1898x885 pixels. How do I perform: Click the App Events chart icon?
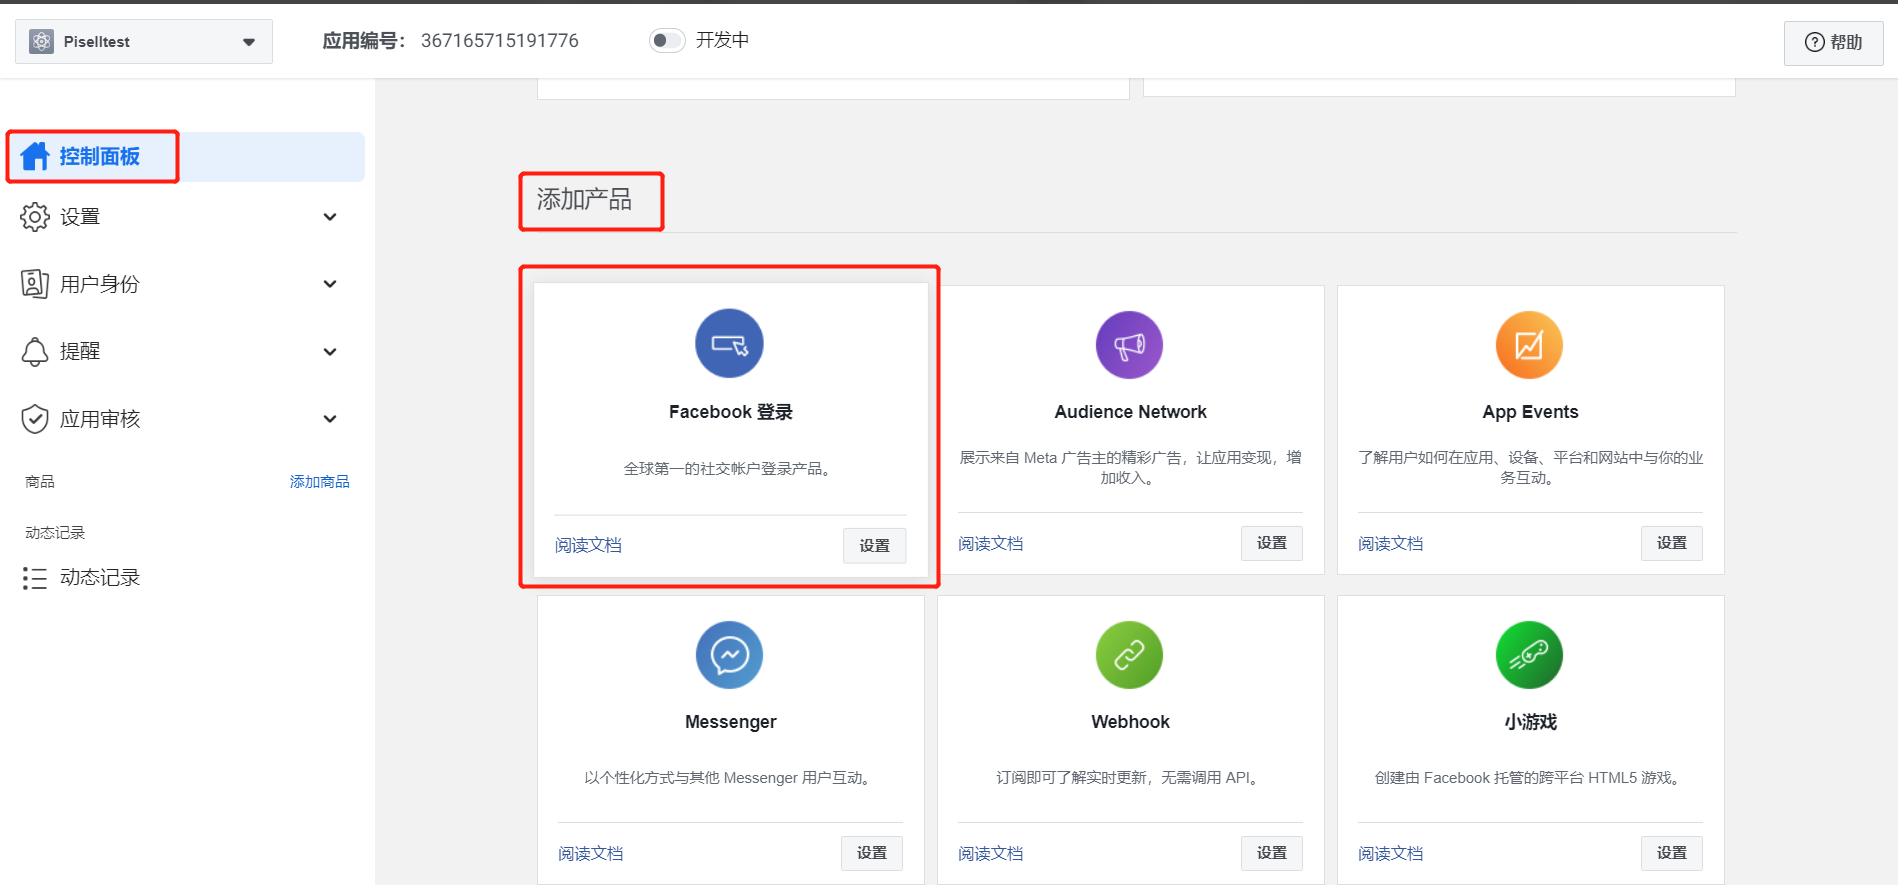coord(1529,345)
